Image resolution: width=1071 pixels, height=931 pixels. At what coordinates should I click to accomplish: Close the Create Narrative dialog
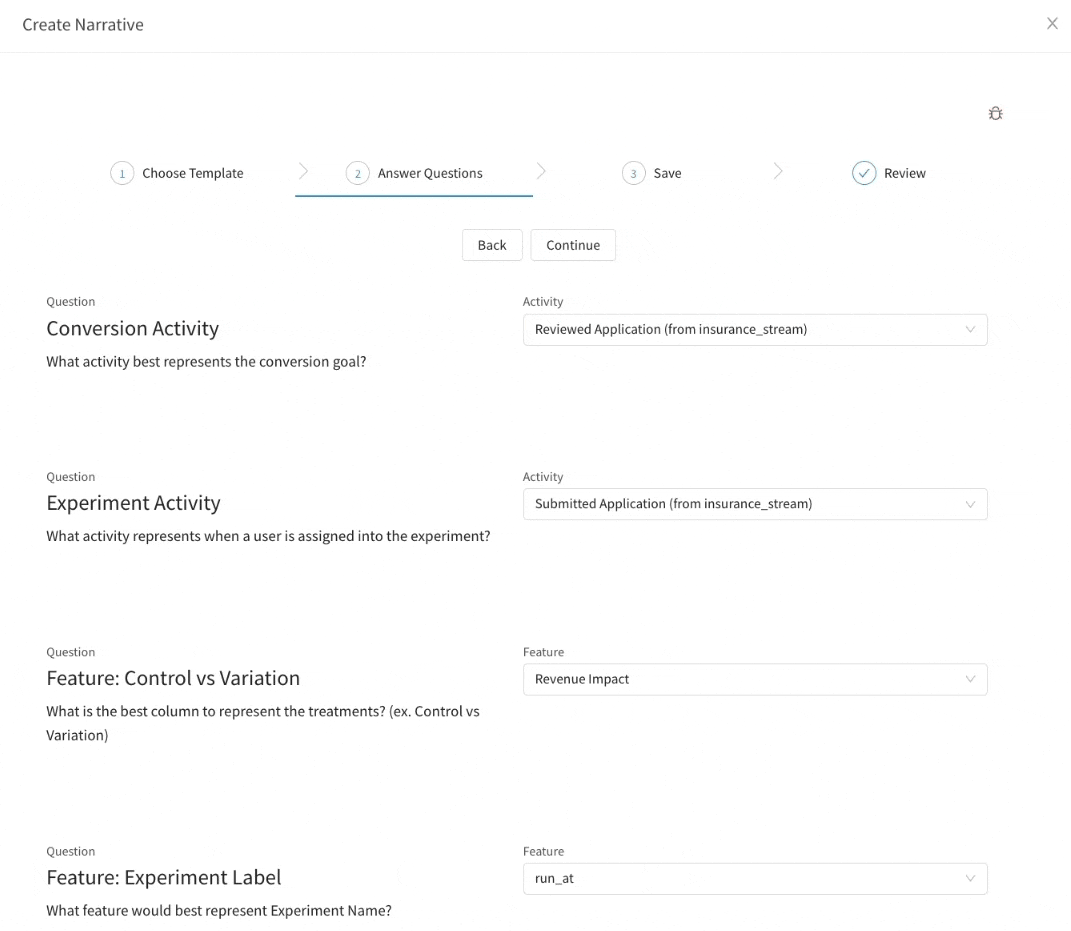tap(1052, 24)
